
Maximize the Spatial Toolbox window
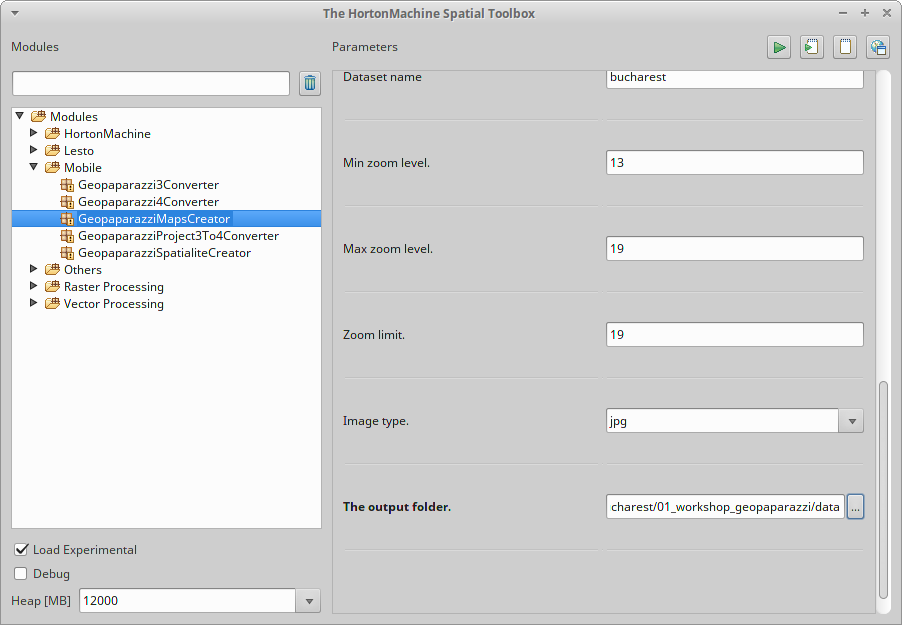click(865, 13)
